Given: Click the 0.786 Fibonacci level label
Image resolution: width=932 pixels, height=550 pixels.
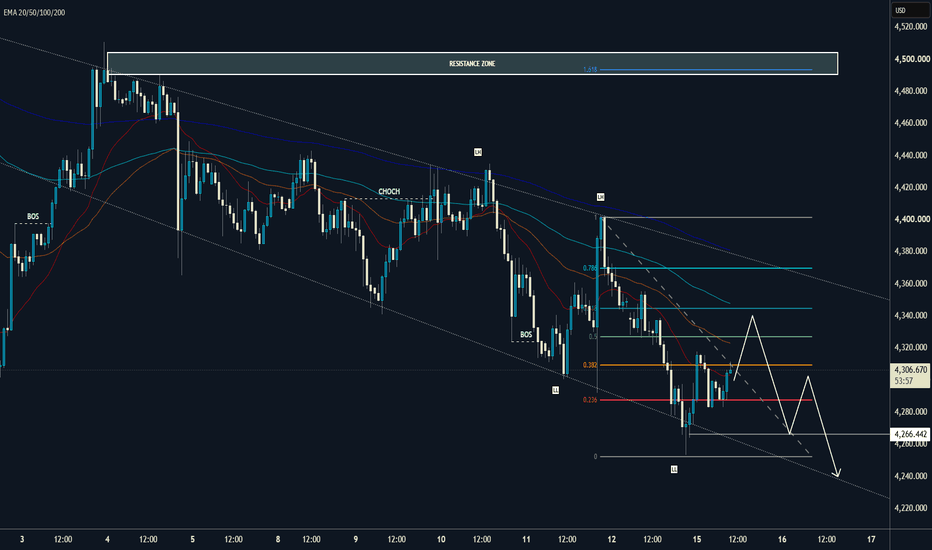Looking at the screenshot, I should pos(590,268).
